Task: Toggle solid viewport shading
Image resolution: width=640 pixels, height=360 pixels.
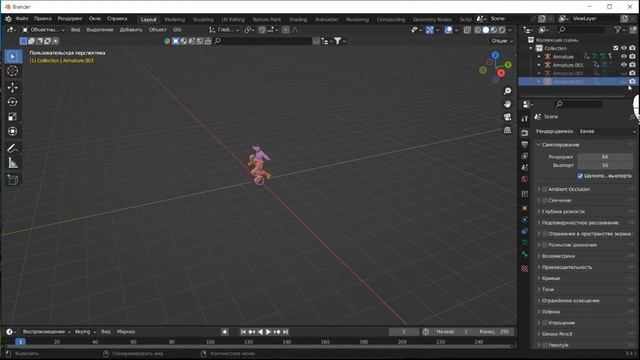Action: click(486, 30)
